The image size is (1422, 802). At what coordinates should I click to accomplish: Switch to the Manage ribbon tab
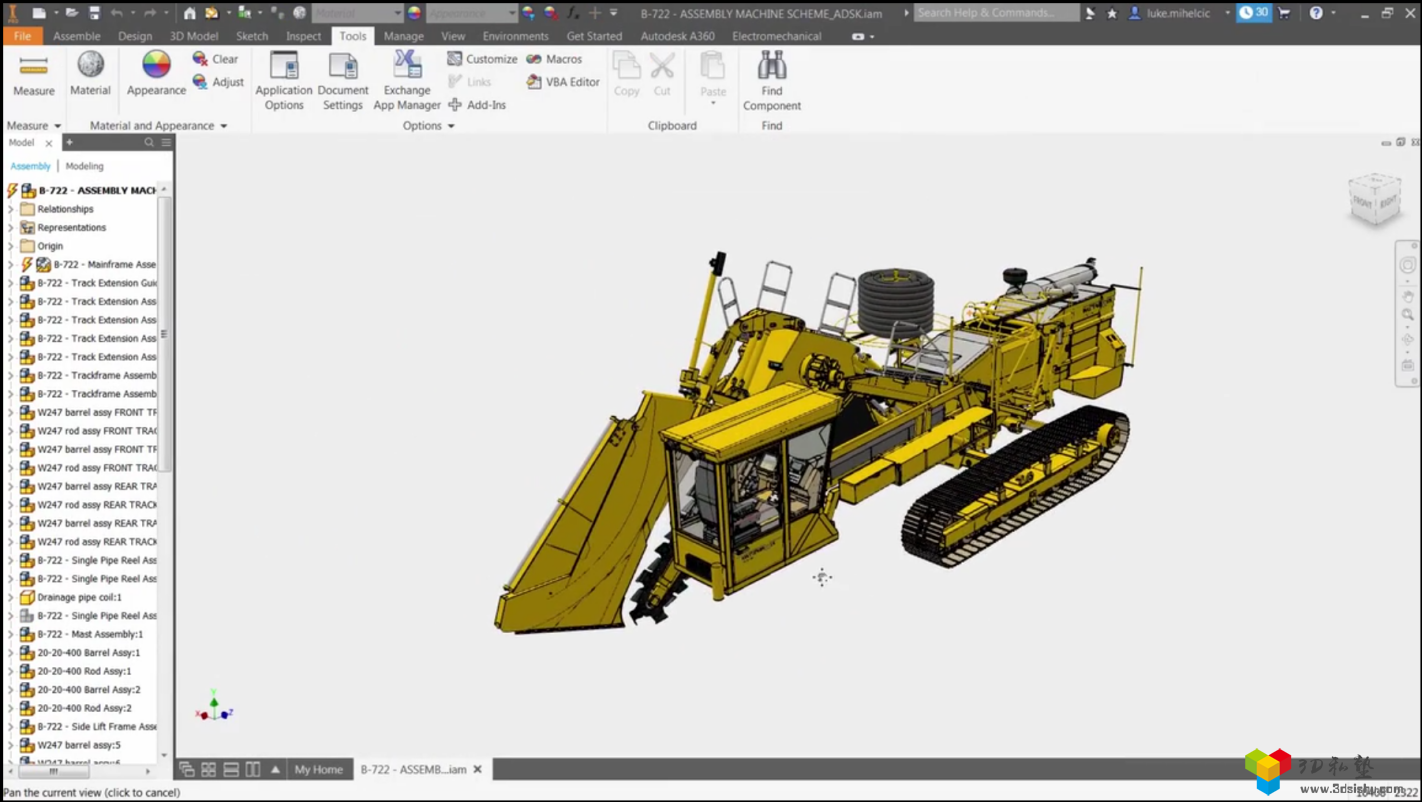403,35
